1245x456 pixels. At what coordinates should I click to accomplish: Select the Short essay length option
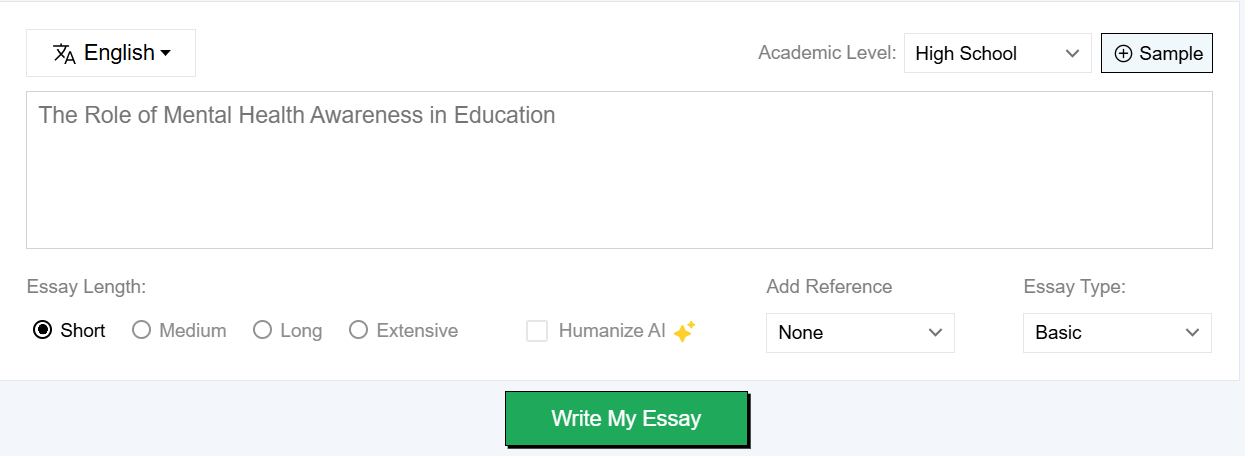tap(69, 330)
